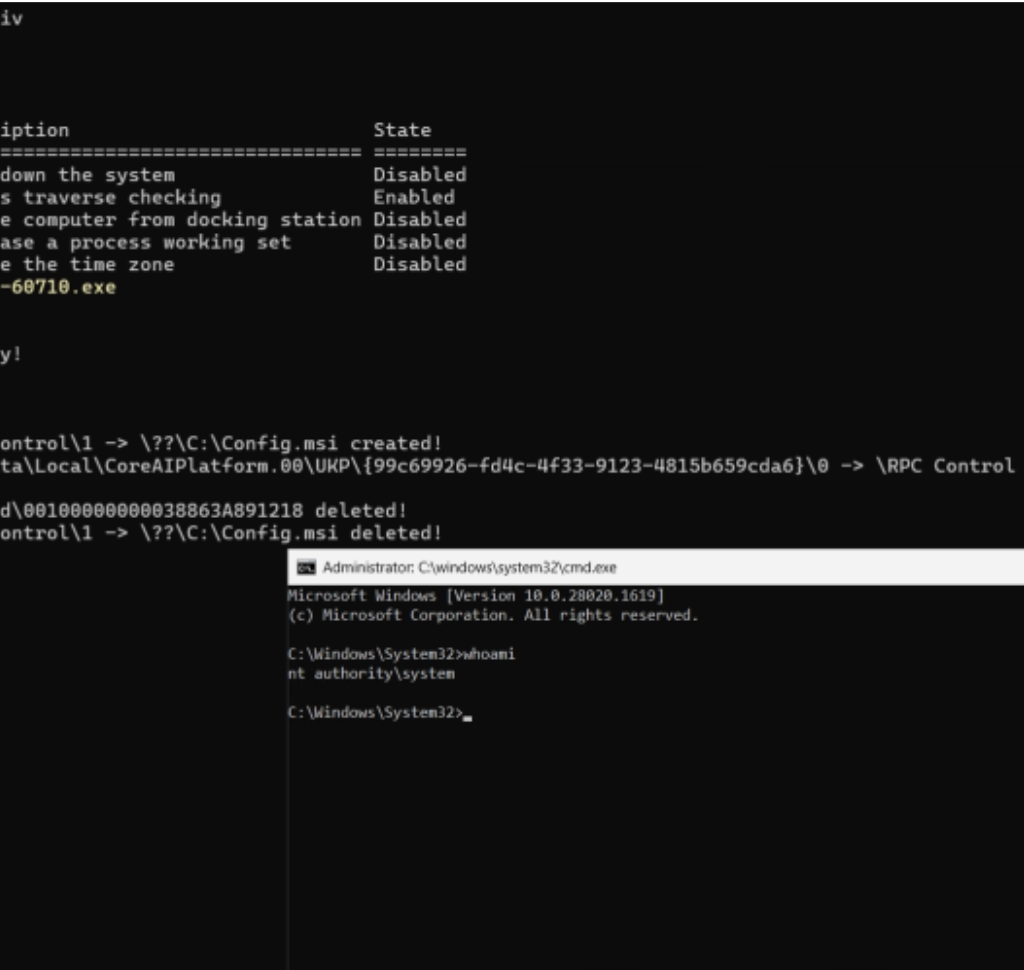Click the 'nt authority\system' output line
The image size is (1024, 970).
tap(370, 674)
